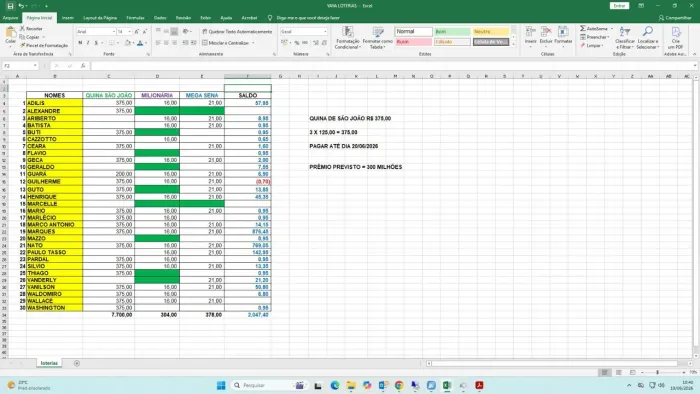Open the Limpar dropdown

point(592,46)
